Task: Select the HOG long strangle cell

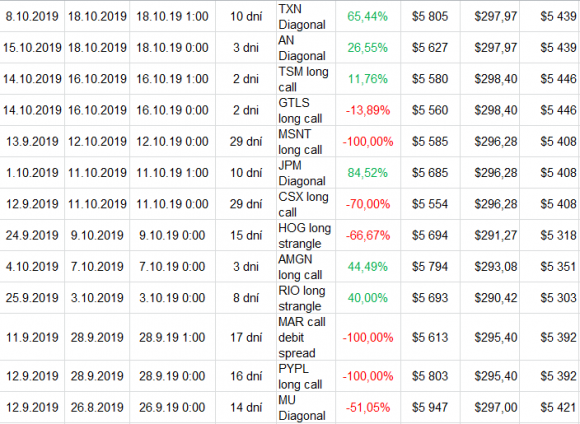Action: click(306, 235)
